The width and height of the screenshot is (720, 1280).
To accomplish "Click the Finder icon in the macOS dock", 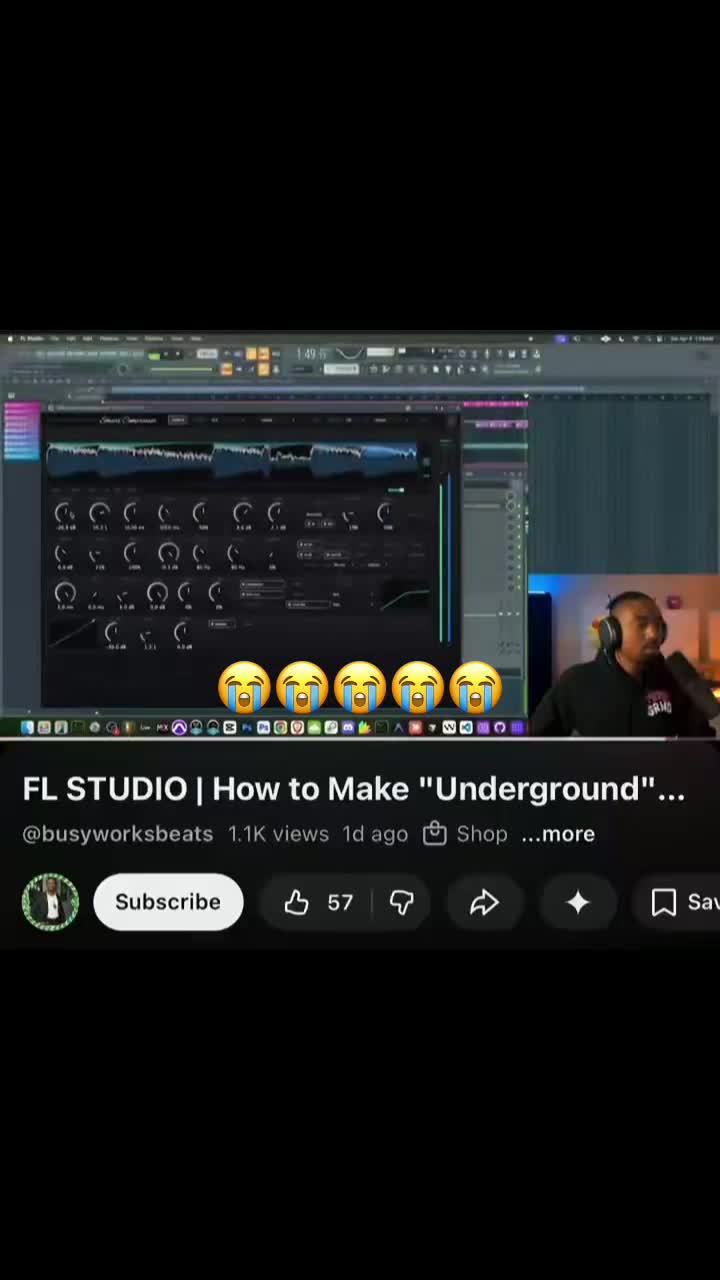I will pyautogui.click(x=27, y=727).
